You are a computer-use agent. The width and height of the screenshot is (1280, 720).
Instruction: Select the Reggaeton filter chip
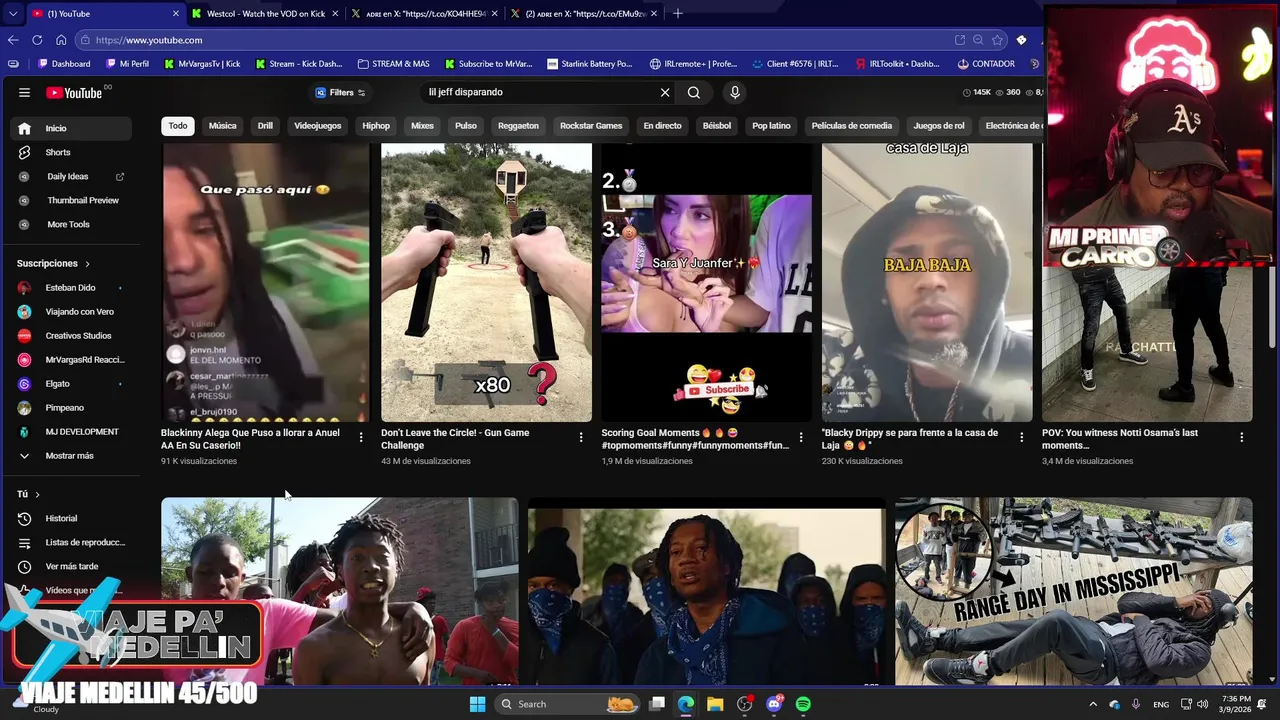coord(518,126)
